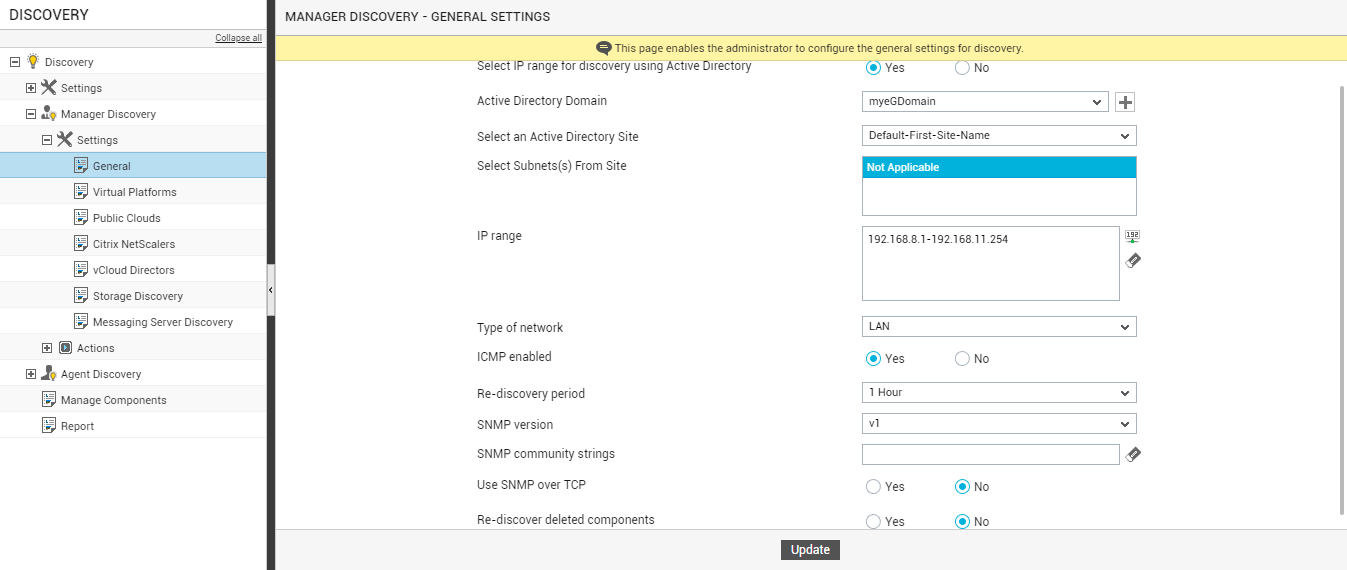This screenshot has width=1347, height=570.
Task: Click the sidebar collapse handle arrow
Action: coord(271,290)
